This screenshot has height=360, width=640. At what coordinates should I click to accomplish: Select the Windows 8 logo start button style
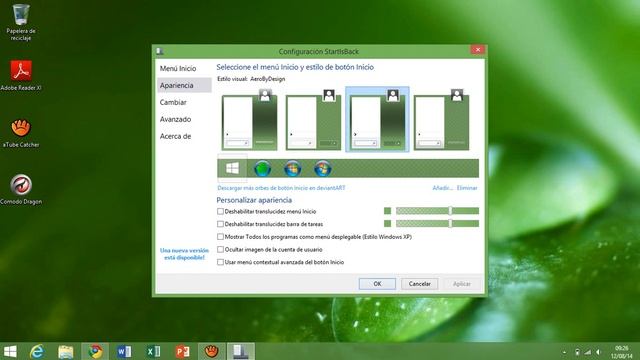(x=232, y=168)
